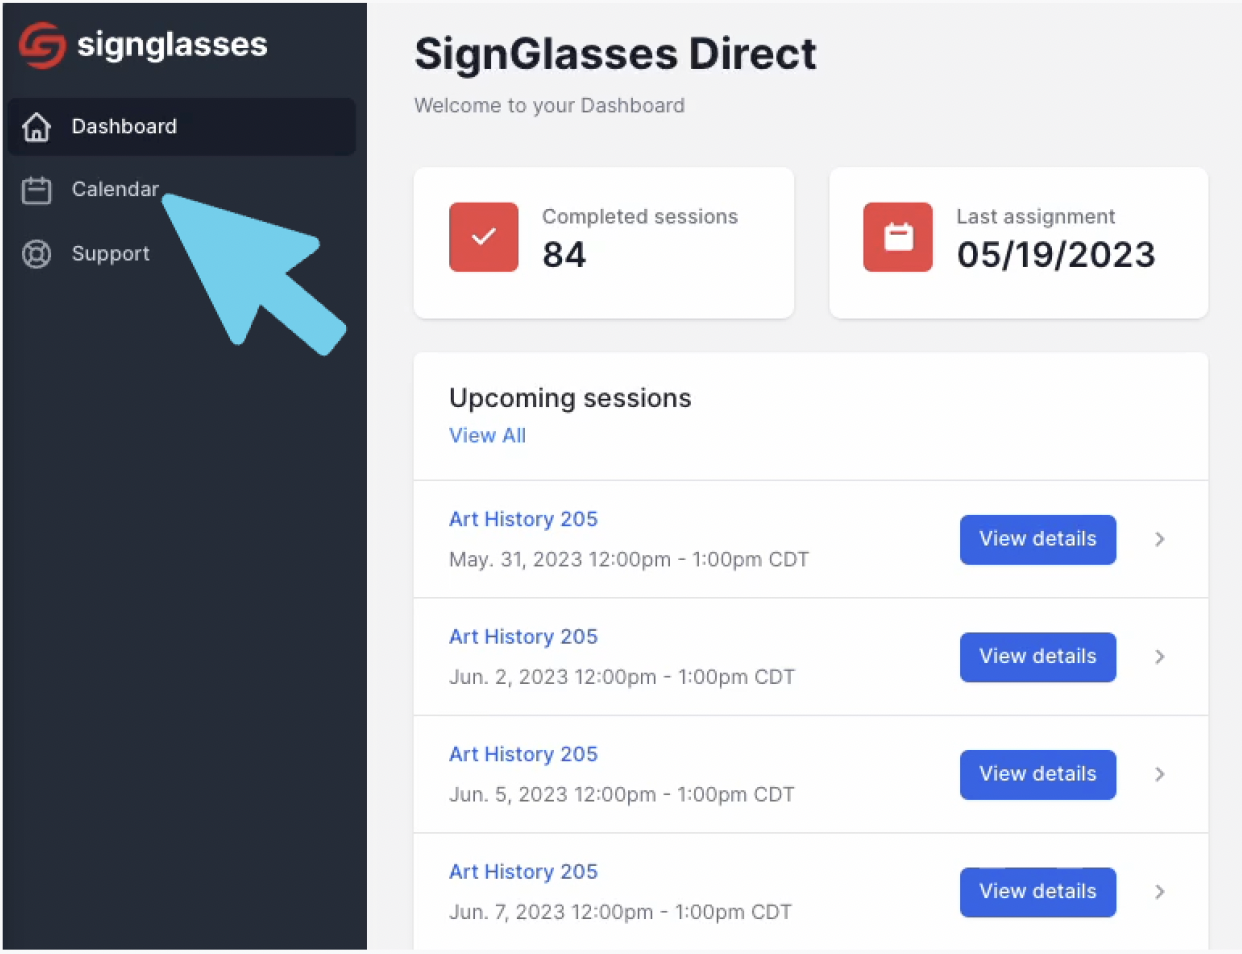This screenshot has width=1242, height=954.
Task: Click the Completed sessions checkmark icon
Action: click(x=484, y=237)
